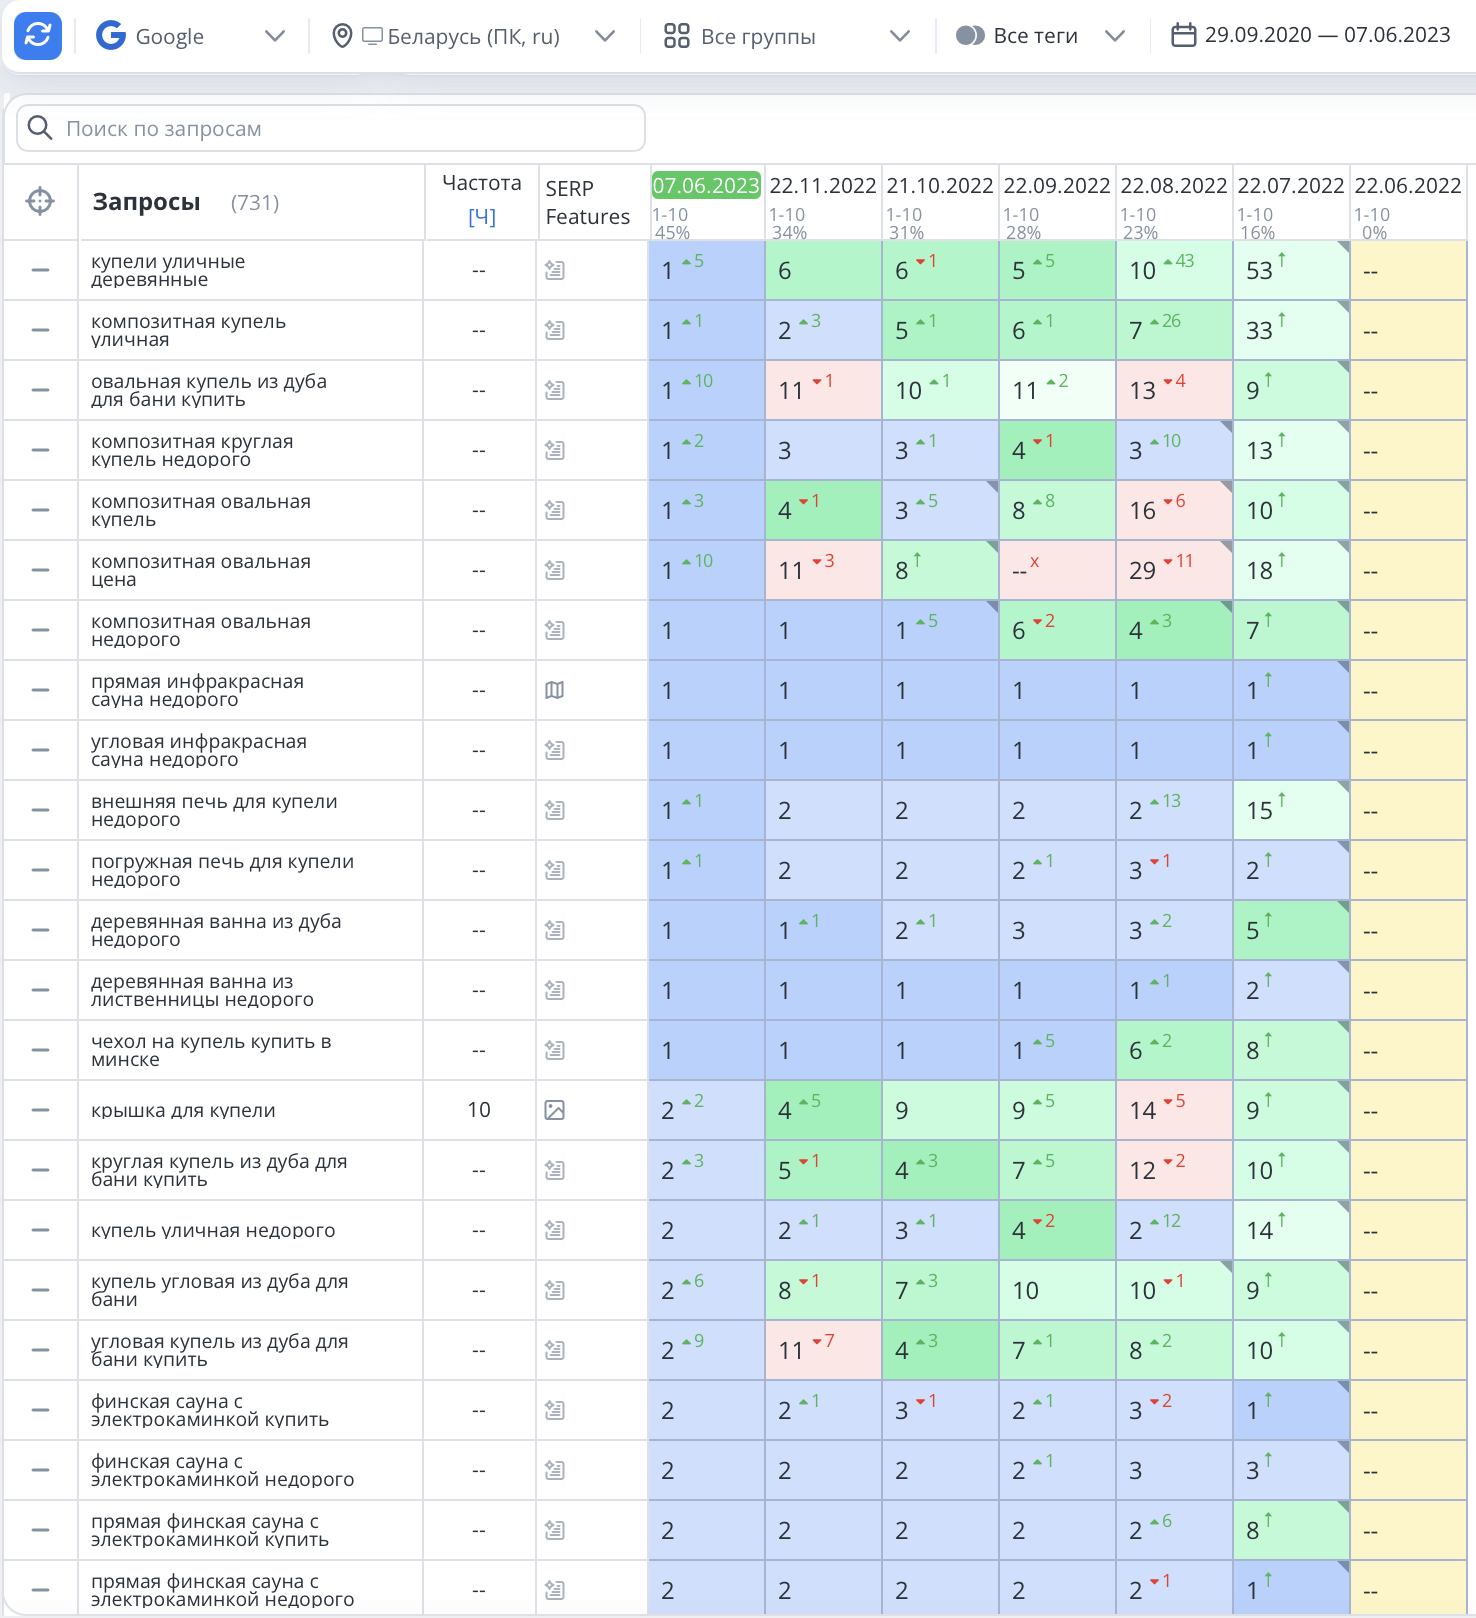Click the calendar icon beside the date range
The height and width of the screenshot is (1618, 1476).
pyautogui.click(x=1183, y=36)
